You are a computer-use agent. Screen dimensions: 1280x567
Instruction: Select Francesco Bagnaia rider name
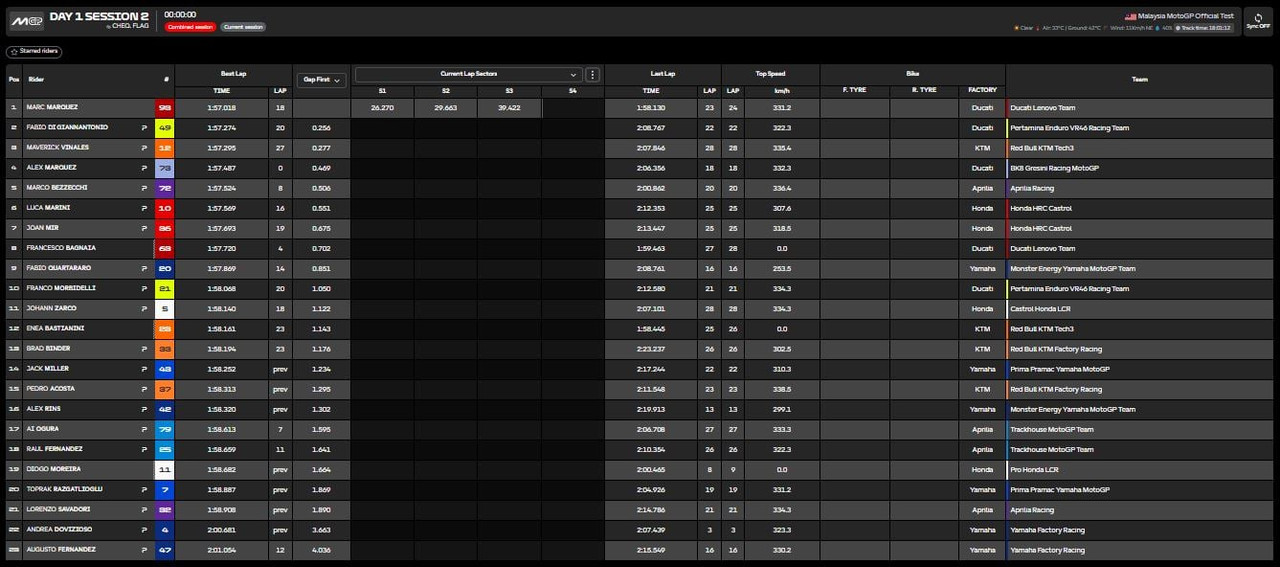tap(62, 248)
